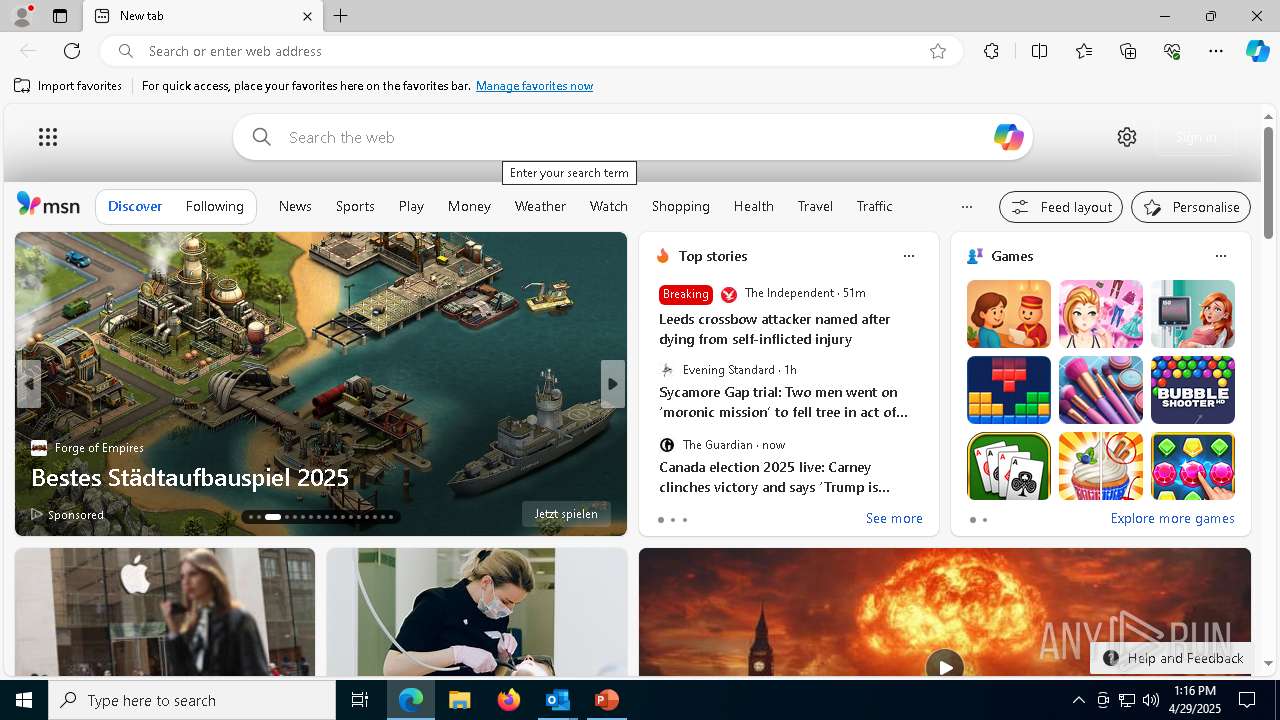Show hidden tray icons chevron
The width and height of the screenshot is (1280, 720).
[x=1078, y=700]
